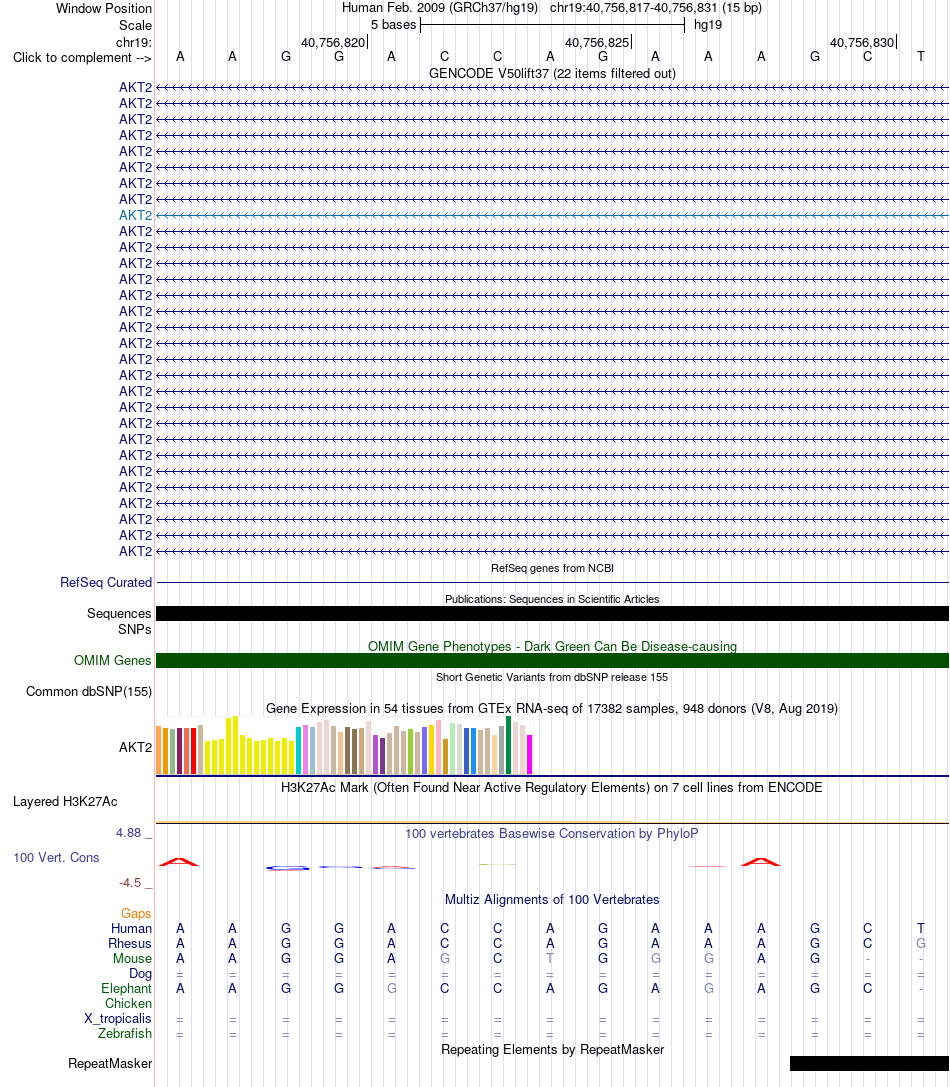This screenshot has height=1087, width=950.
Task: Click the 'Scale' row label
Action: 135,26
